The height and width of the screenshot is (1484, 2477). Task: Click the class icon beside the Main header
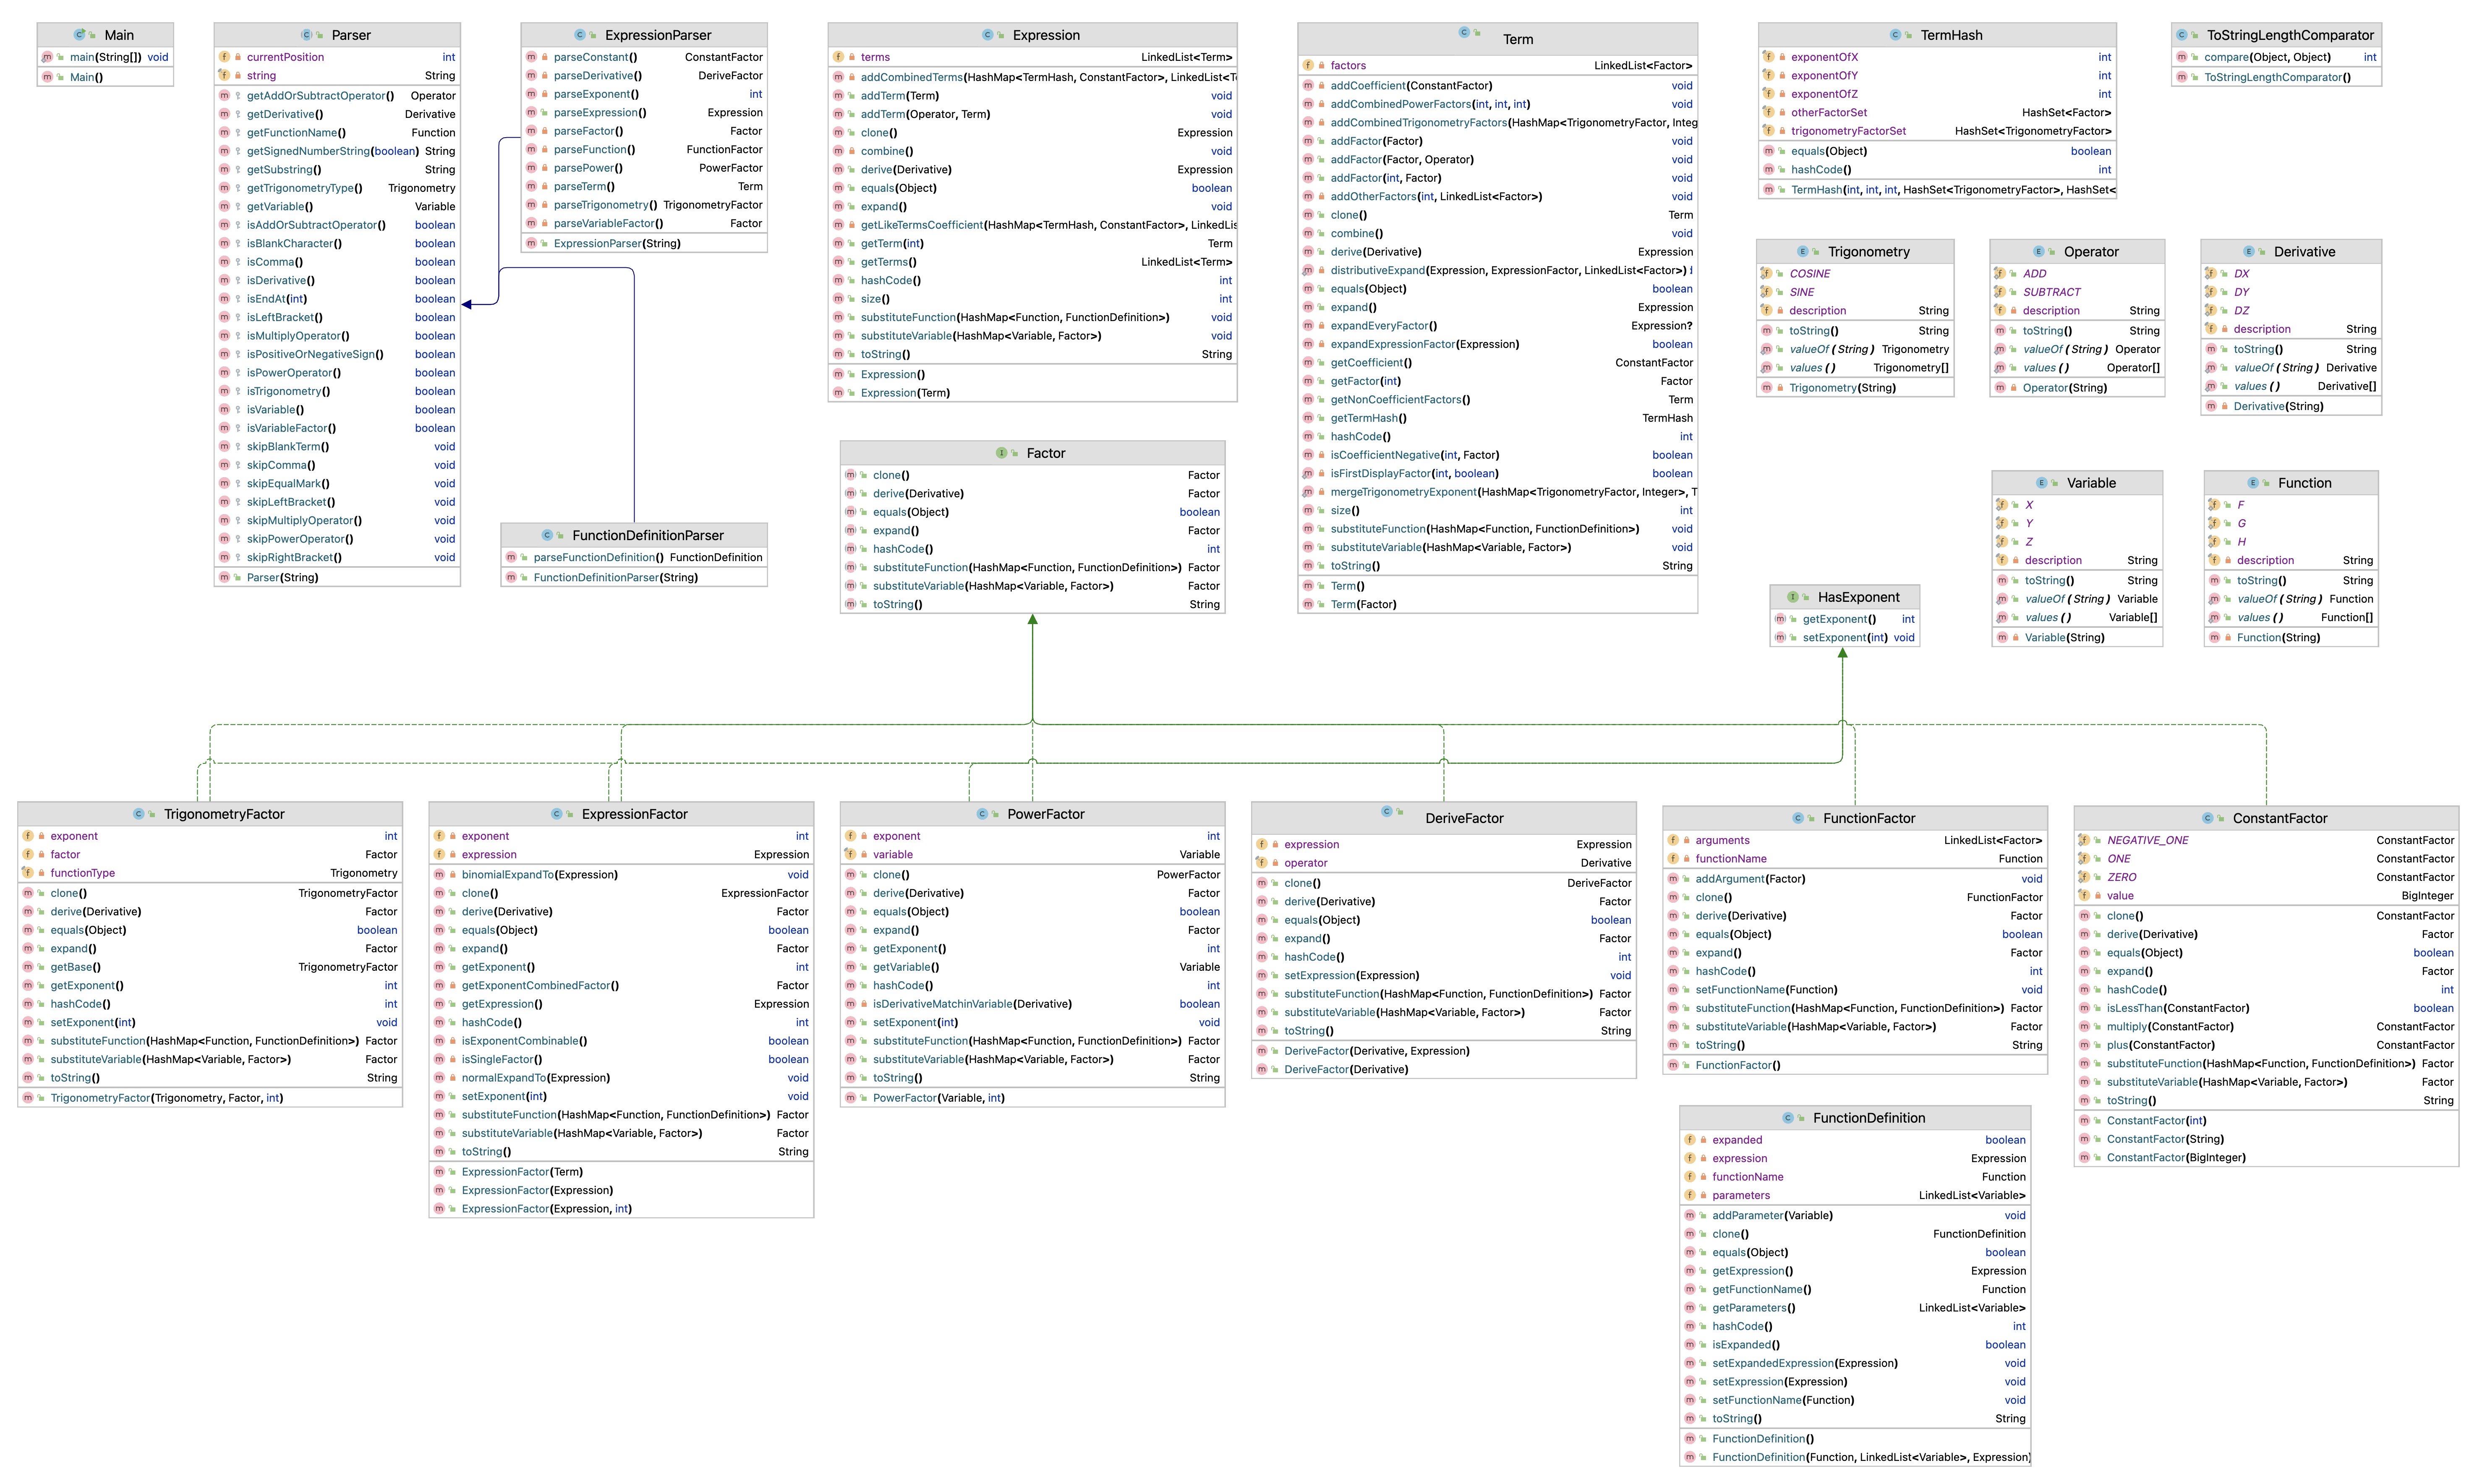pos(79,35)
